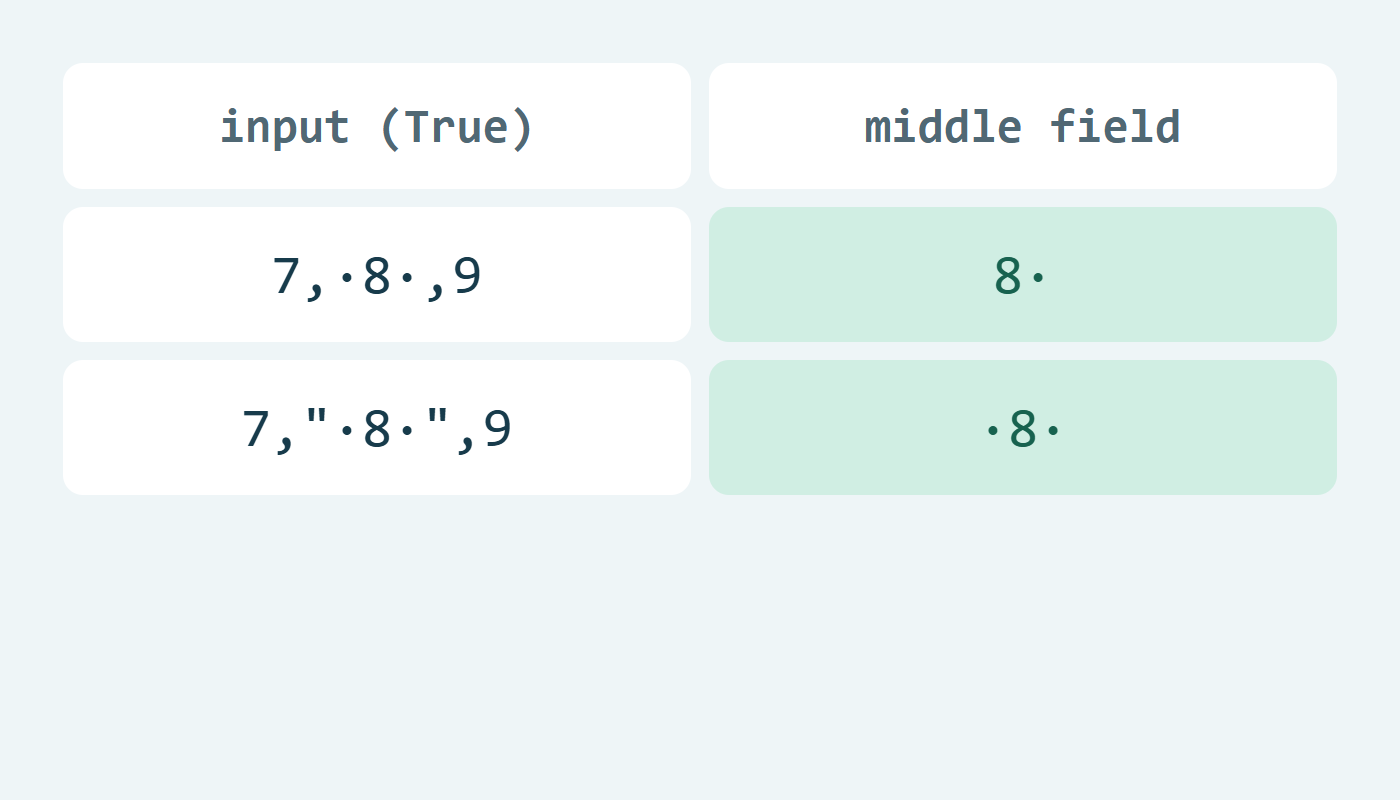Click the word "input" in the header
1400x800 pixels.
click(x=285, y=128)
